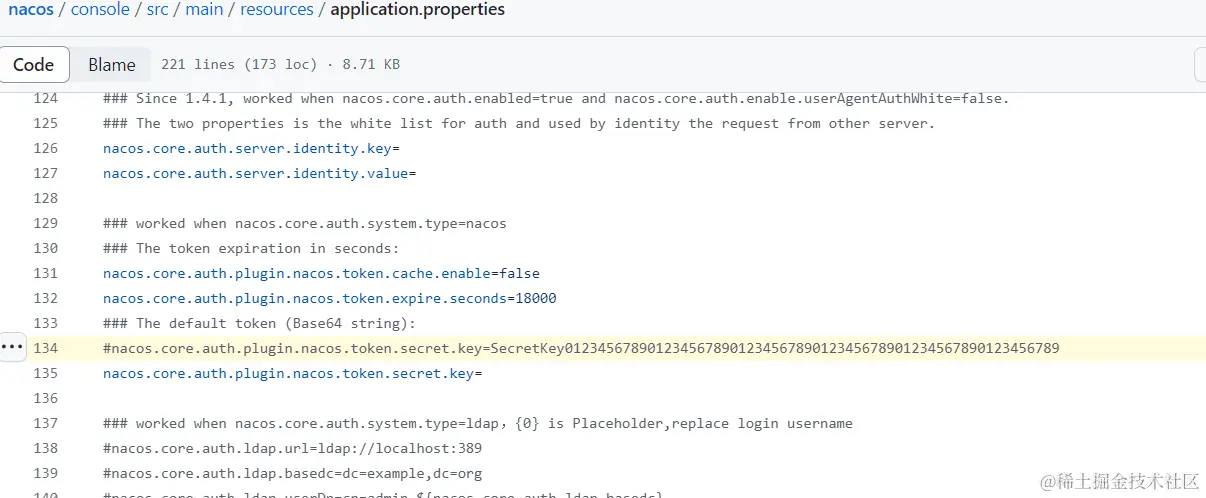Select the application.properties file name

coord(417,10)
